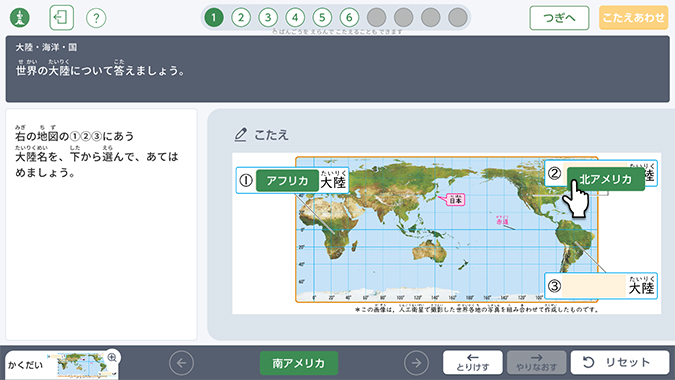This screenshot has width=675, height=380.
Task: Go to question number 6
Action: coord(349,18)
